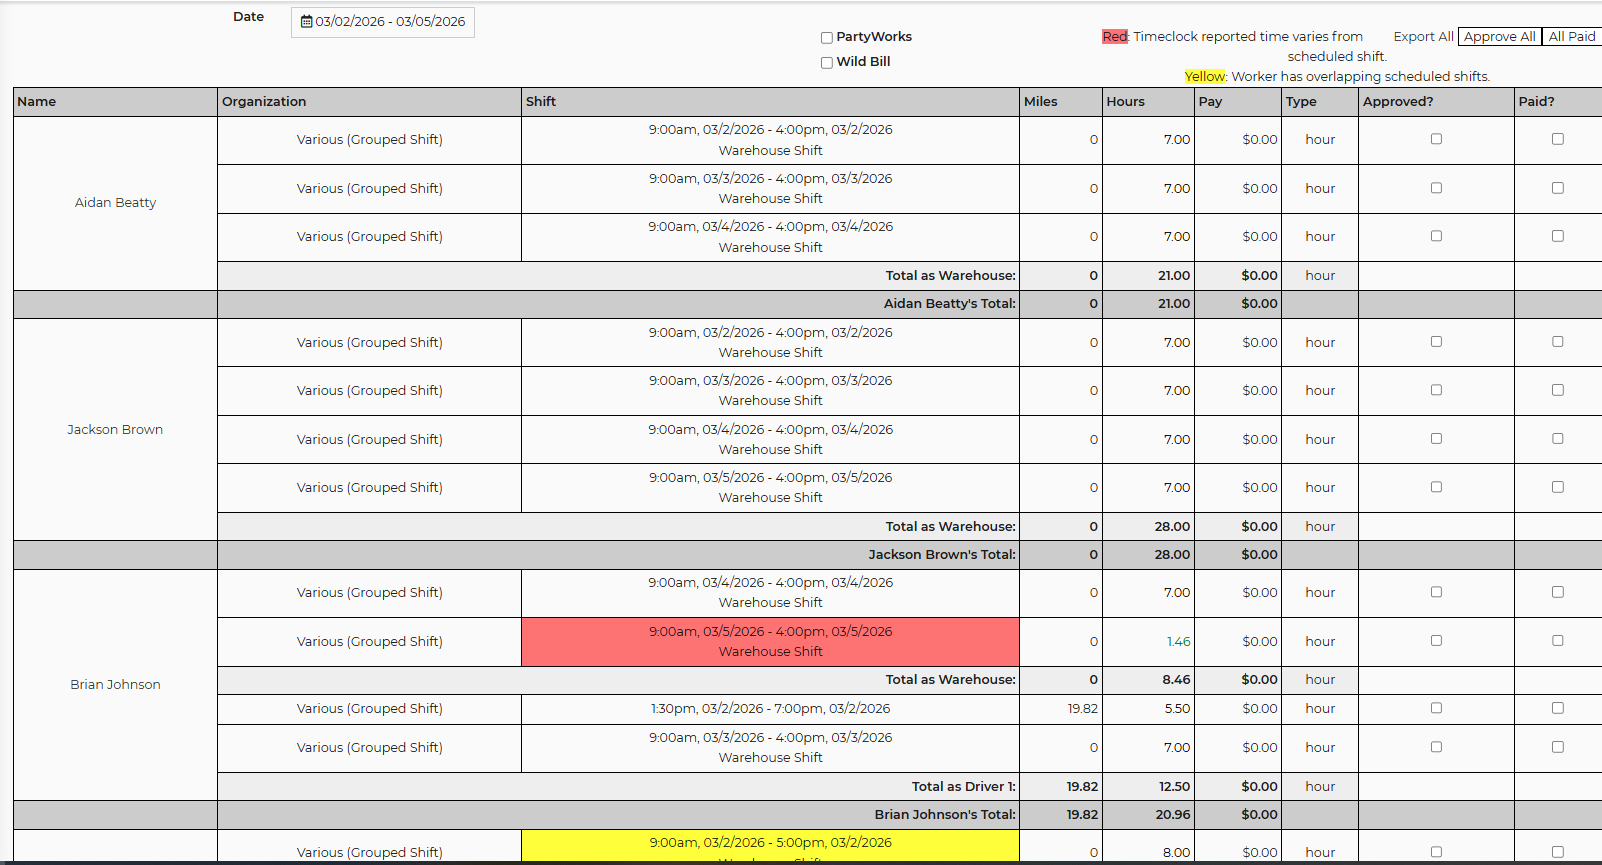The width and height of the screenshot is (1602, 865).
Task: Open the date range 03/02/2026 - 03/05/2026 field
Action: click(390, 22)
